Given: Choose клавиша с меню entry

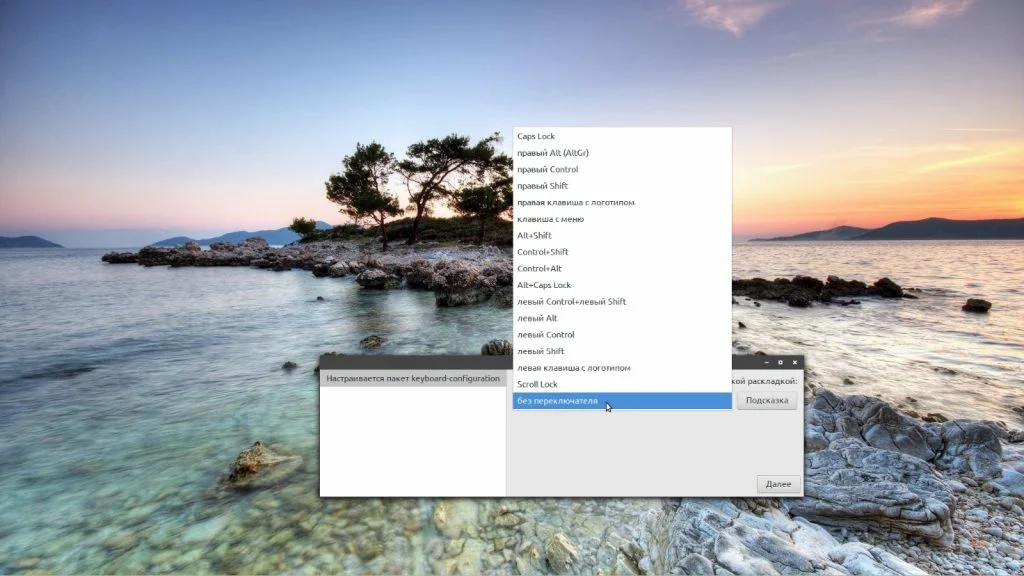Looking at the screenshot, I should (551, 219).
